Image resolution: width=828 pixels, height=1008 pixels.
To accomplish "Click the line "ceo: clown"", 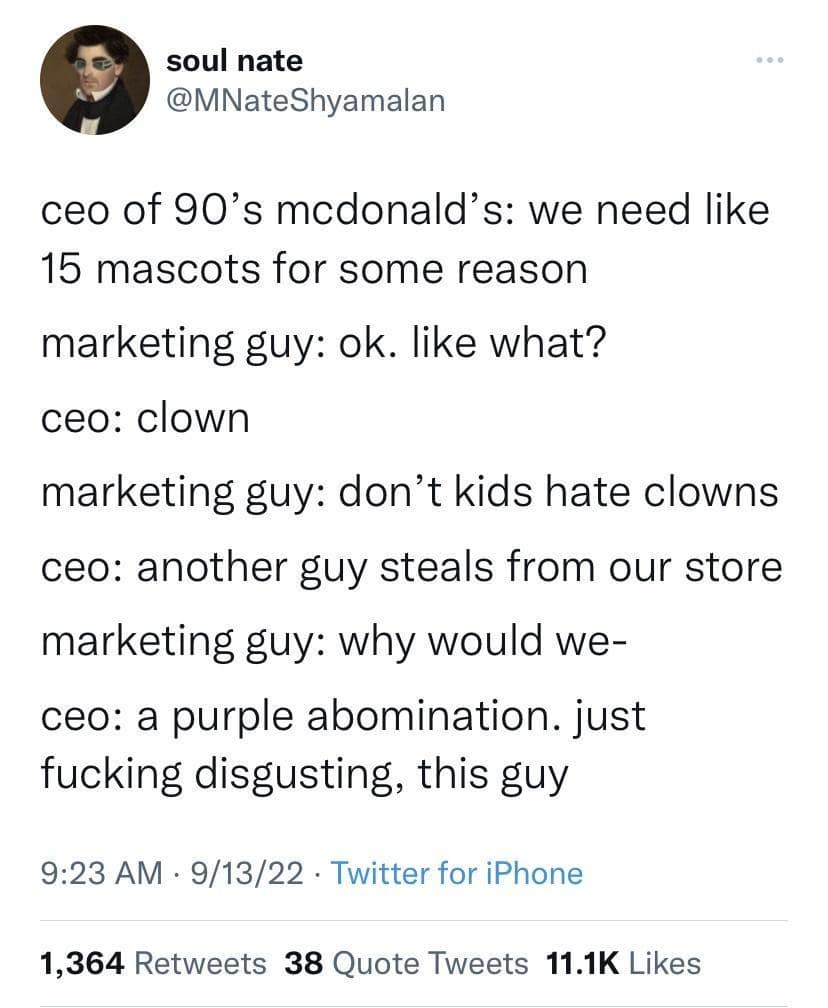I will (x=145, y=417).
